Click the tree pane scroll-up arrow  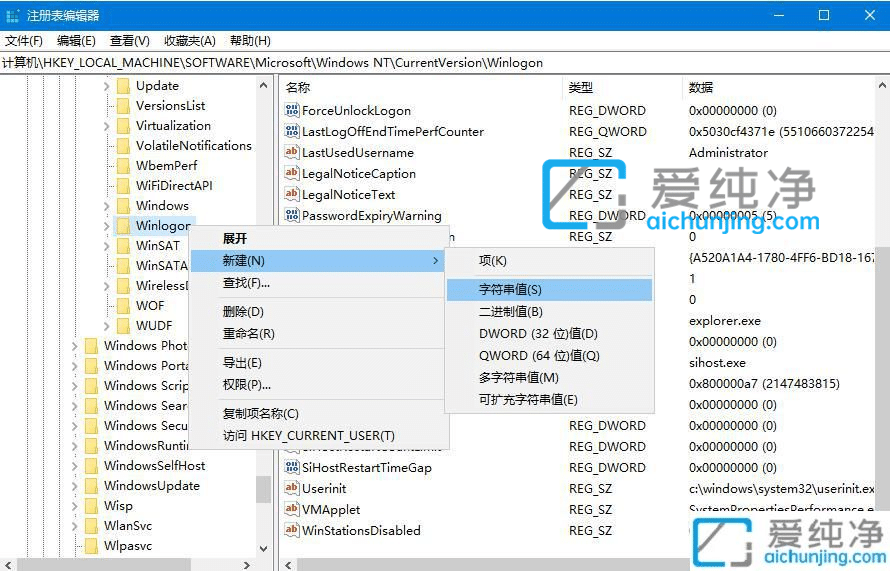(x=263, y=85)
